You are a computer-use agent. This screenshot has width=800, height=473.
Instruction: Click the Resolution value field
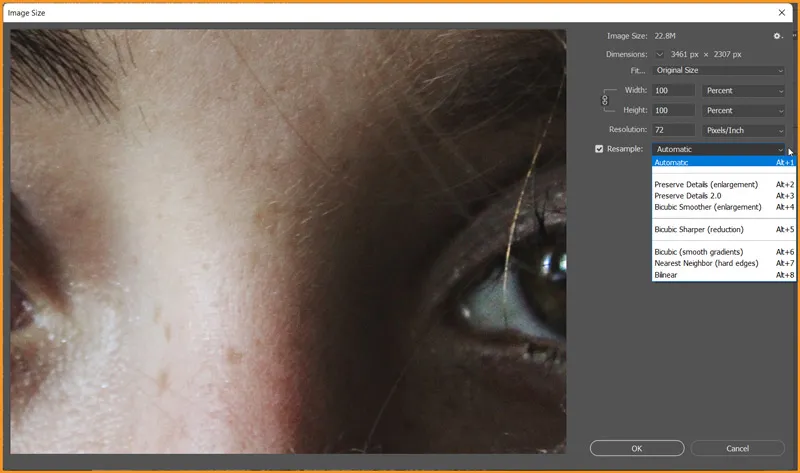tap(673, 130)
